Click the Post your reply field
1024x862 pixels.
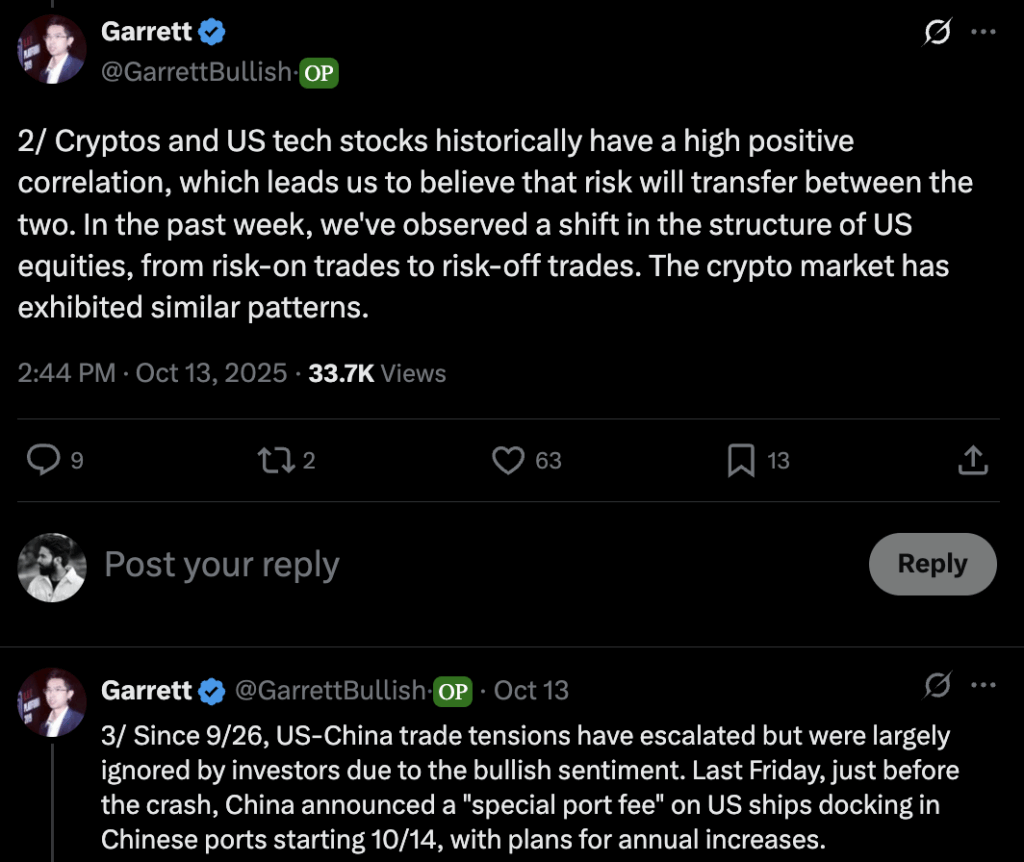pos(450,565)
